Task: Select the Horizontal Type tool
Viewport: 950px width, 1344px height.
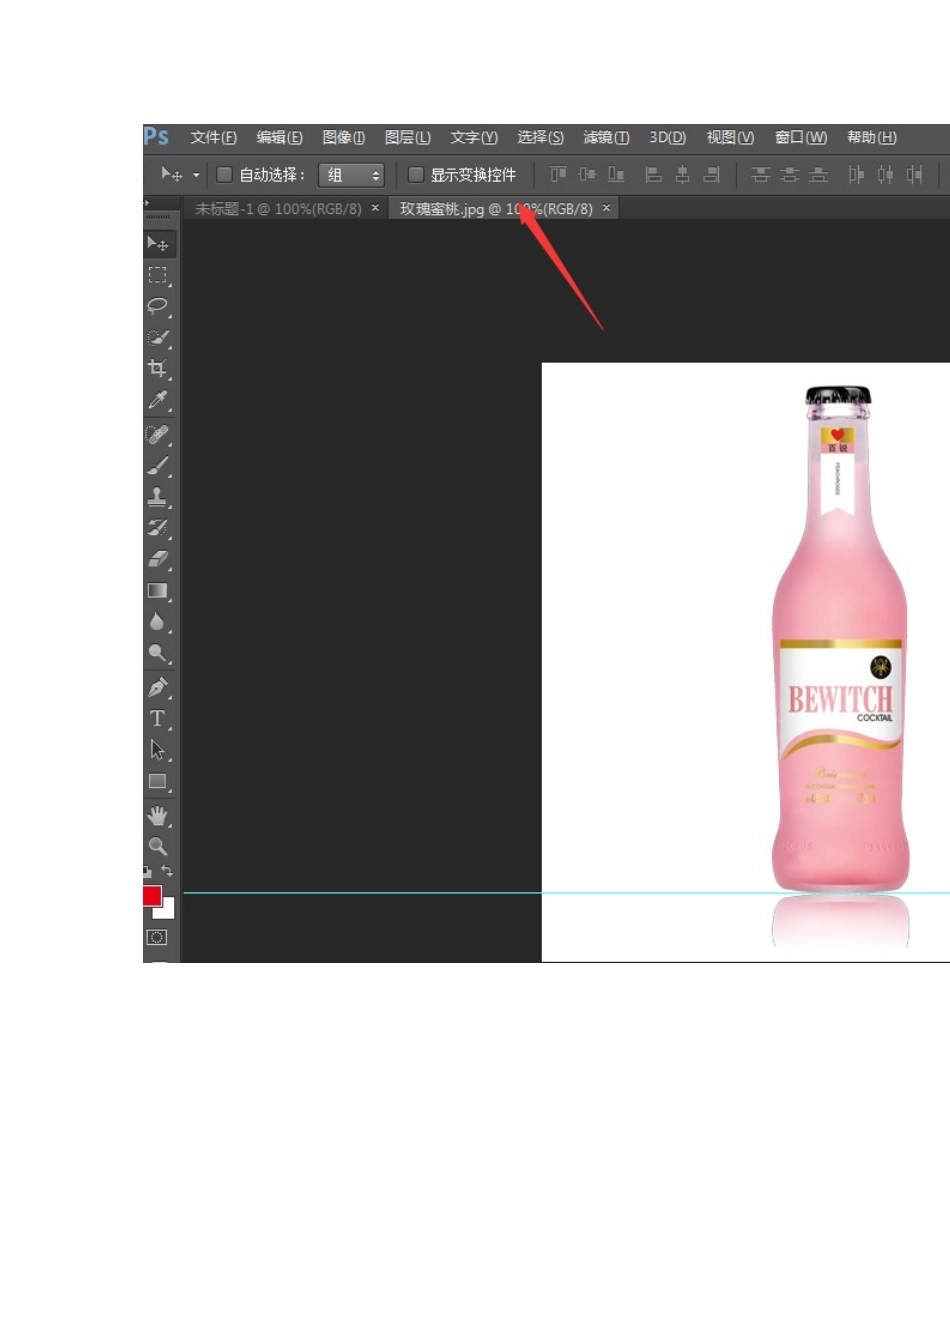Action: tap(158, 719)
